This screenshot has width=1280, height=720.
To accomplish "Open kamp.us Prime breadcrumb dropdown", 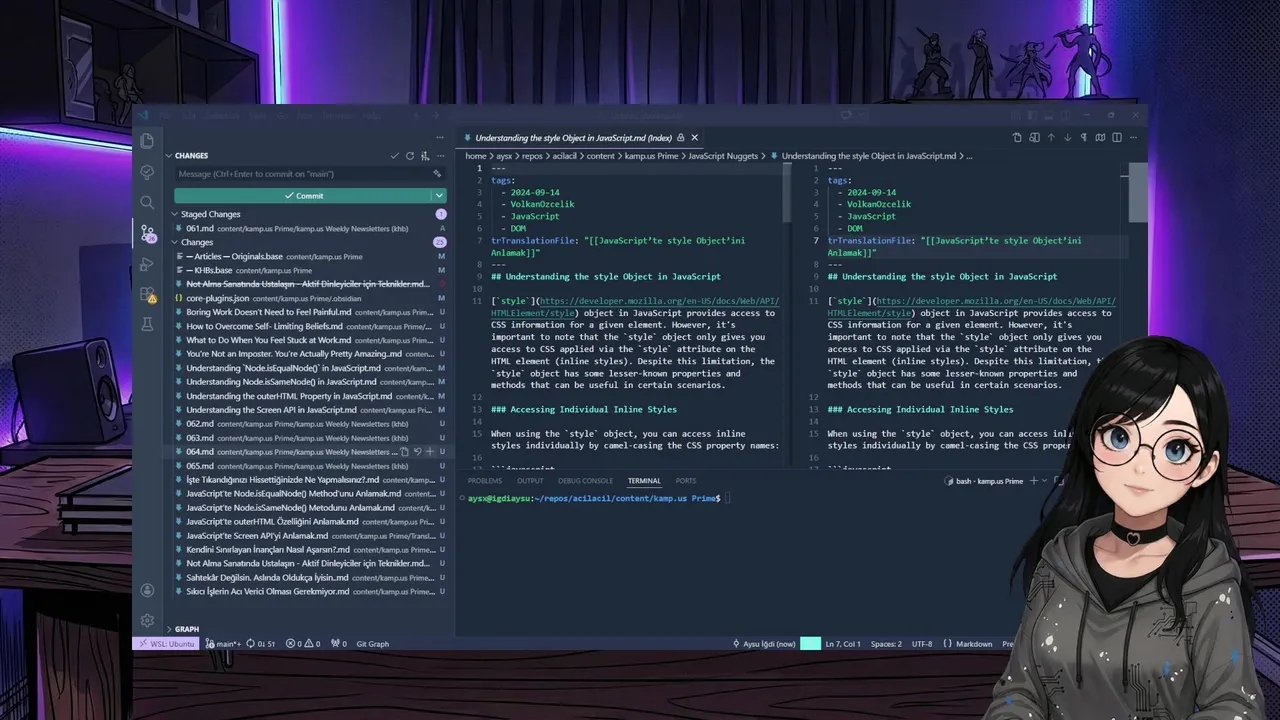I will [x=651, y=156].
